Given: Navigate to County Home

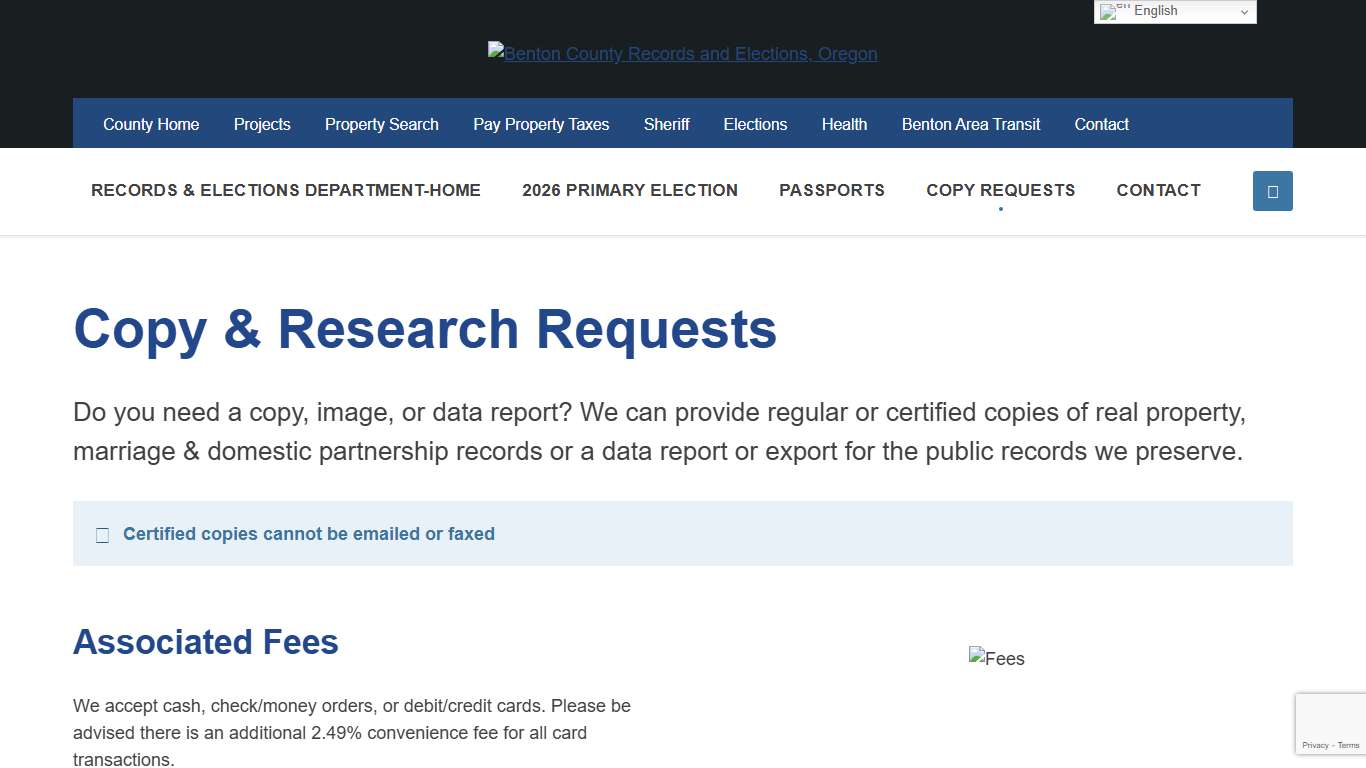Looking at the screenshot, I should 151,124.
